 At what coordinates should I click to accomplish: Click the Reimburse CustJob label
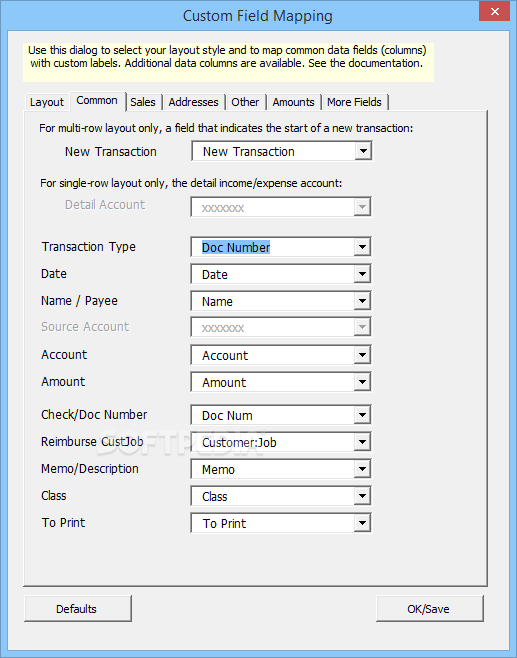(x=92, y=441)
